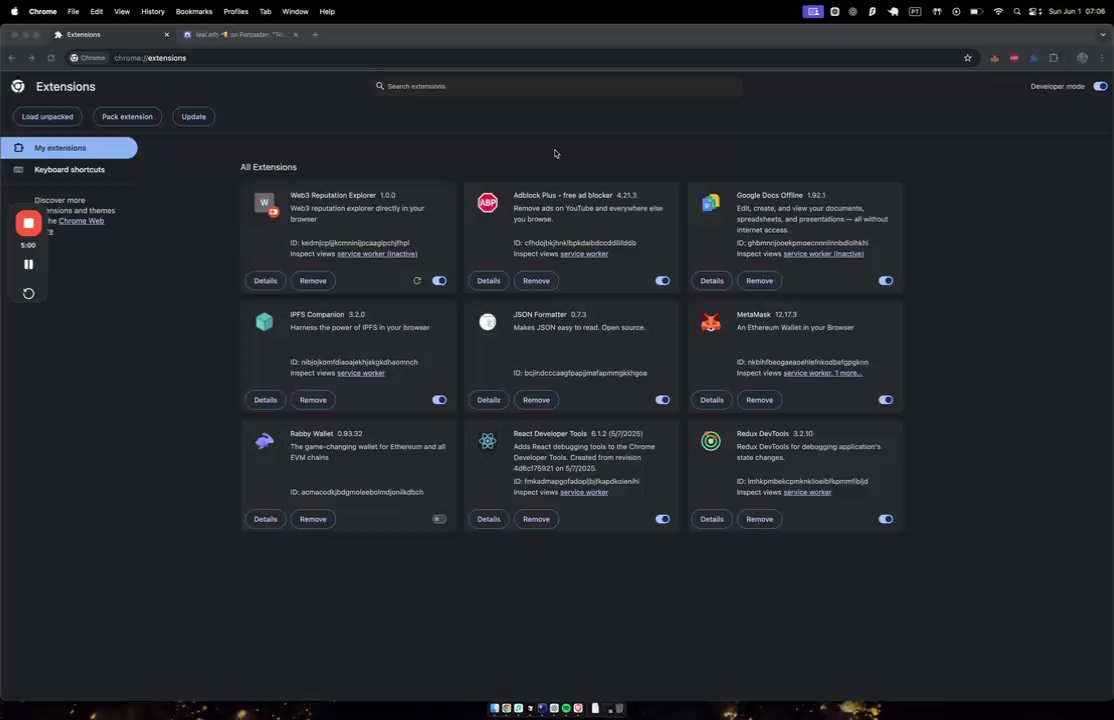The image size is (1114, 720).
Task: Disable JSON Formatter extension
Action: 662,400
